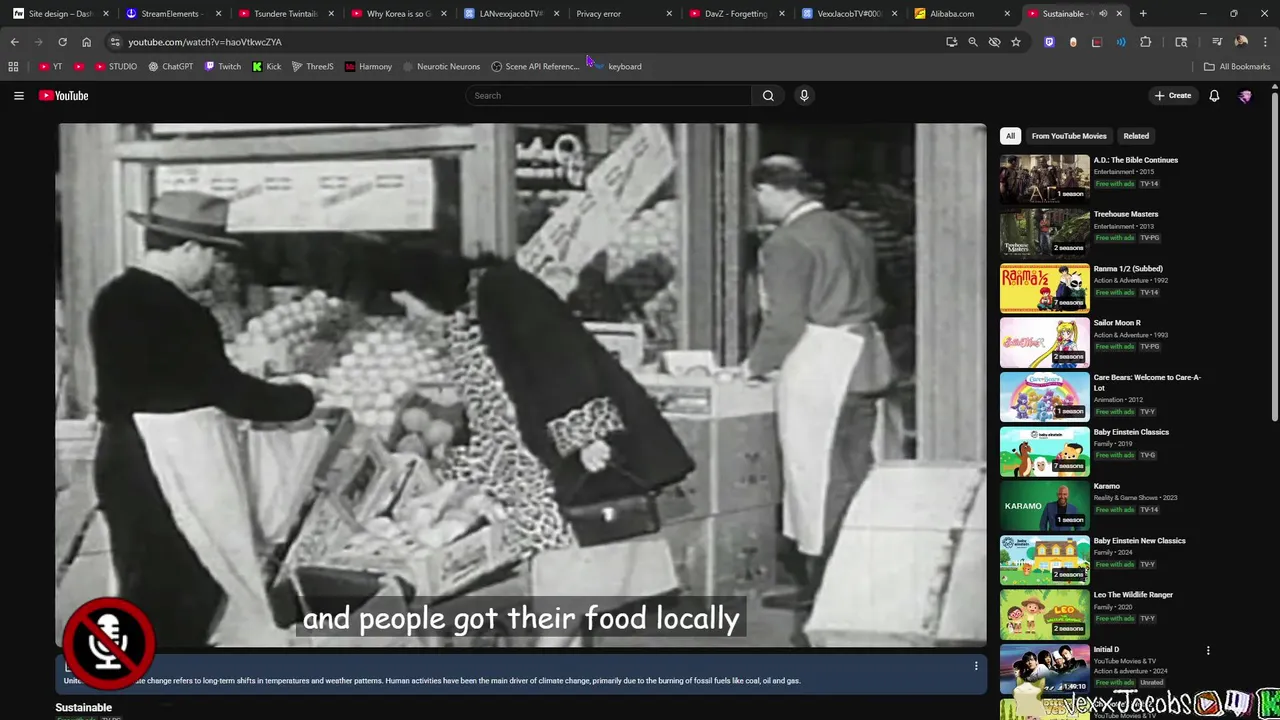Open Baby Einstein Classics thumbnail
Viewport: 1280px width, 720px height.
(x=1045, y=450)
